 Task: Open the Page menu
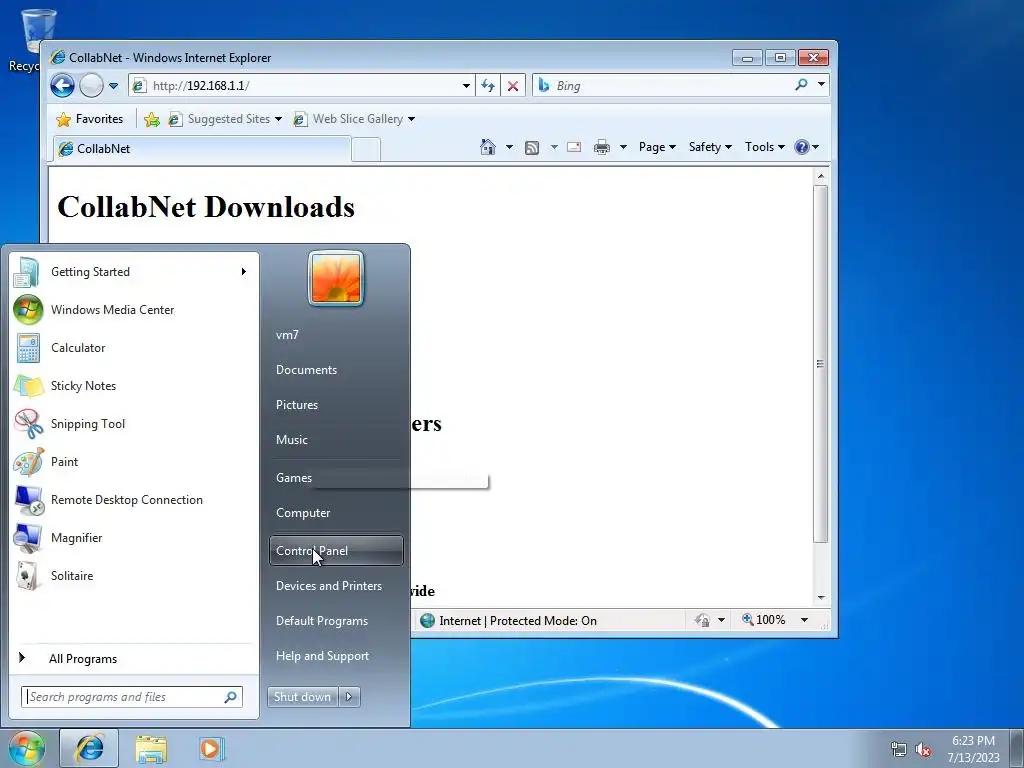[x=657, y=147]
